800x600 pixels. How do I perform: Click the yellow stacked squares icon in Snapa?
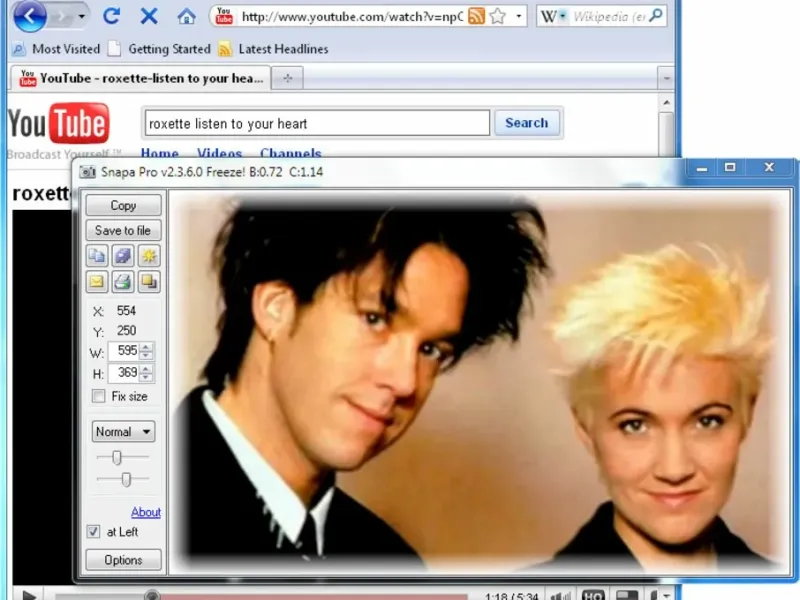149,282
